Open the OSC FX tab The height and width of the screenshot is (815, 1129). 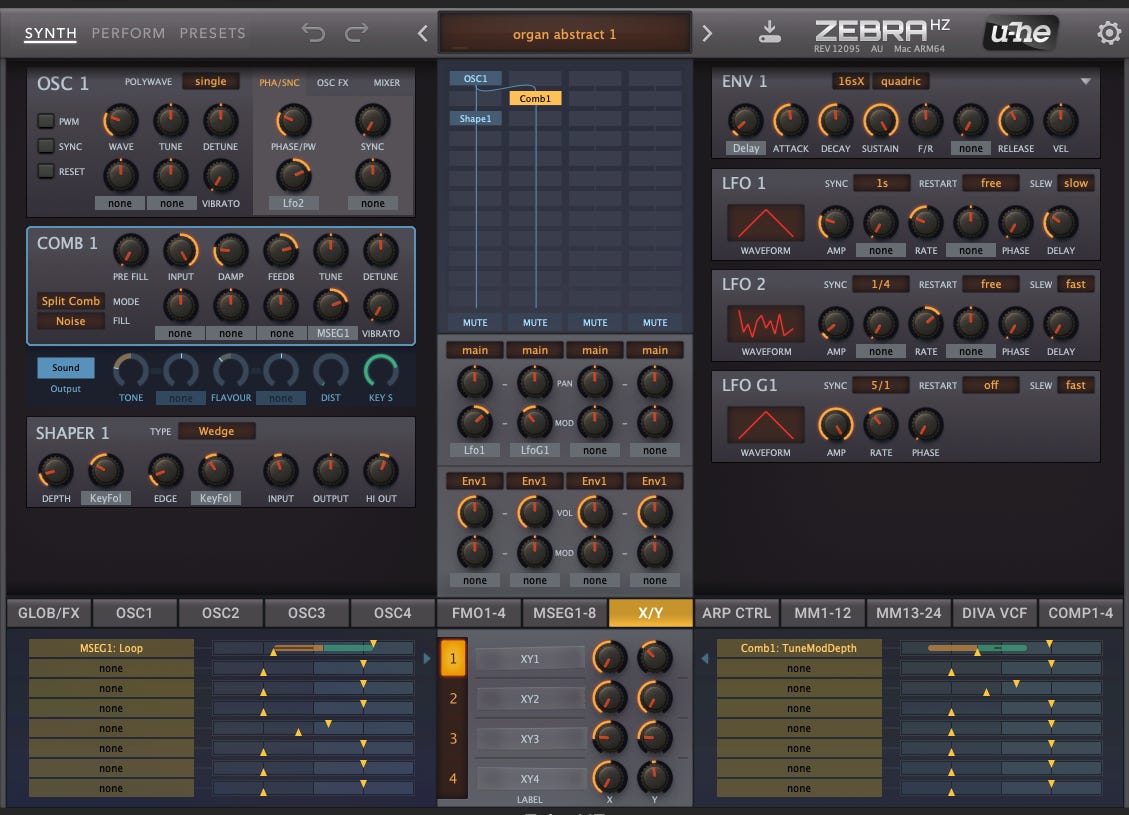(x=333, y=83)
